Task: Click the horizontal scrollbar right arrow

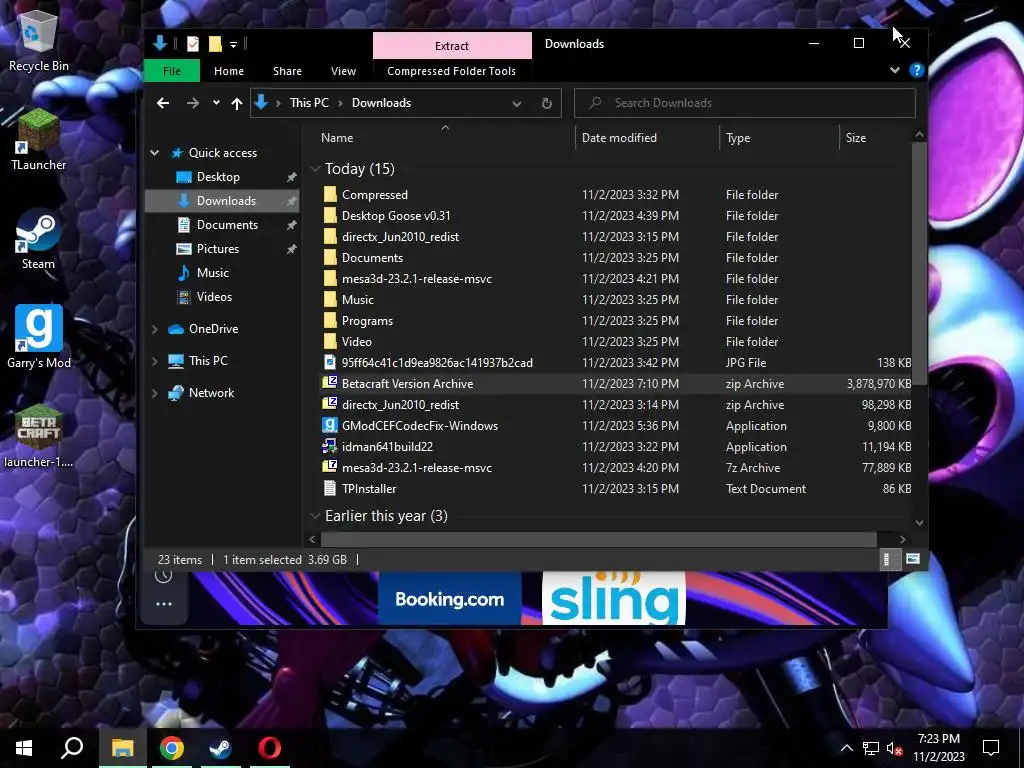Action: pyautogui.click(x=903, y=539)
